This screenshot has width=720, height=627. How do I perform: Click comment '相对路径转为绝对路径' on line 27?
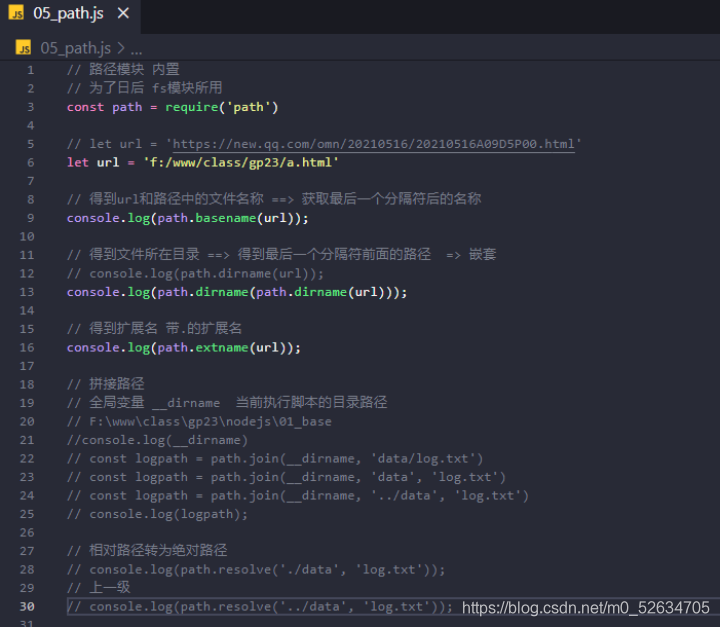tap(158, 550)
